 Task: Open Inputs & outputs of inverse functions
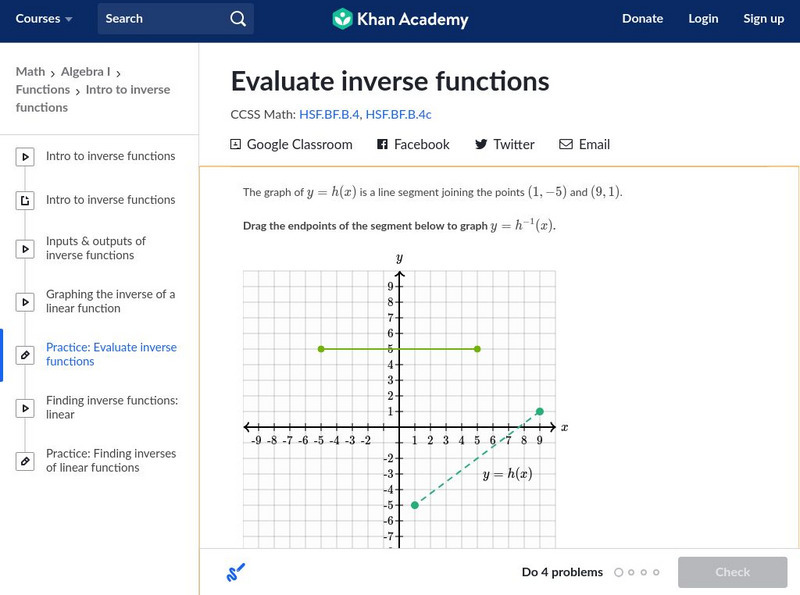(x=96, y=248)
